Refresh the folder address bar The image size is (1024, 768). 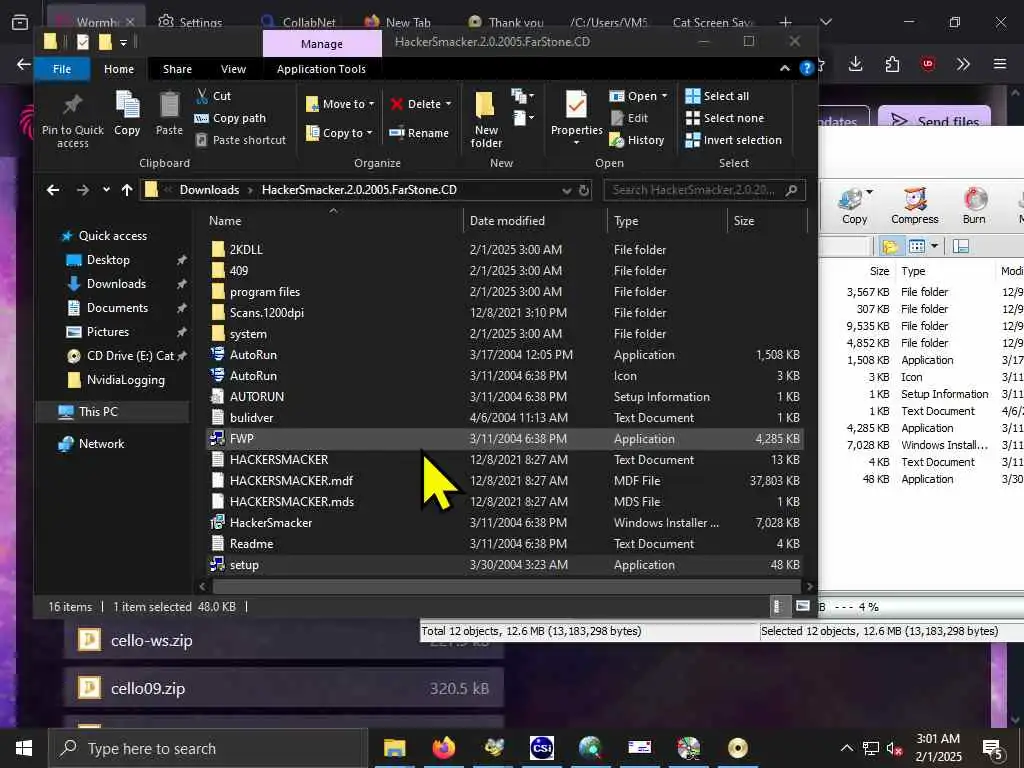coord(584,190)
